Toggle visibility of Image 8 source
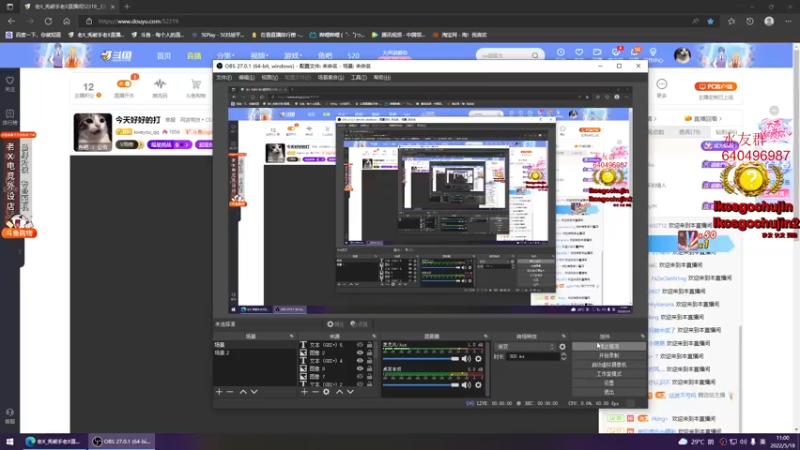 click(x=360, y=368)
